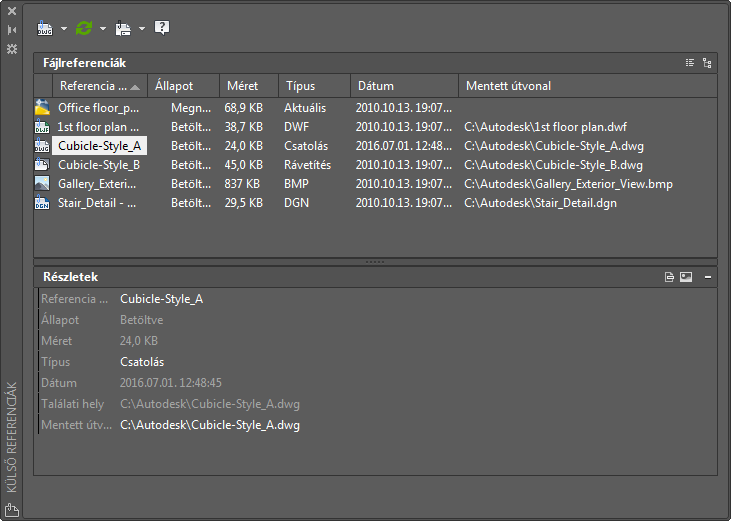Click the Change Path toolbar icon
Screen dimensions: 731x521
click(123, 28)
